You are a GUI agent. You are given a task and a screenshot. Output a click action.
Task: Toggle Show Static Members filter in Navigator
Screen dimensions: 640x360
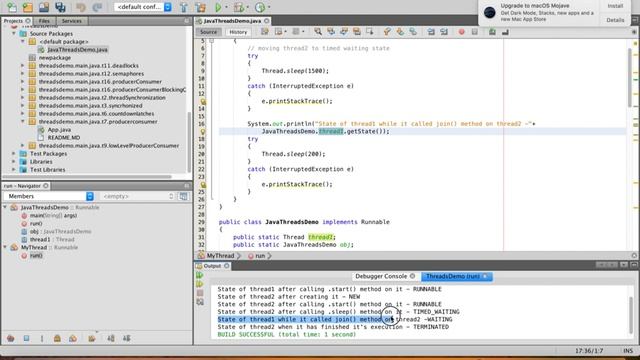[x=42, y=338]
